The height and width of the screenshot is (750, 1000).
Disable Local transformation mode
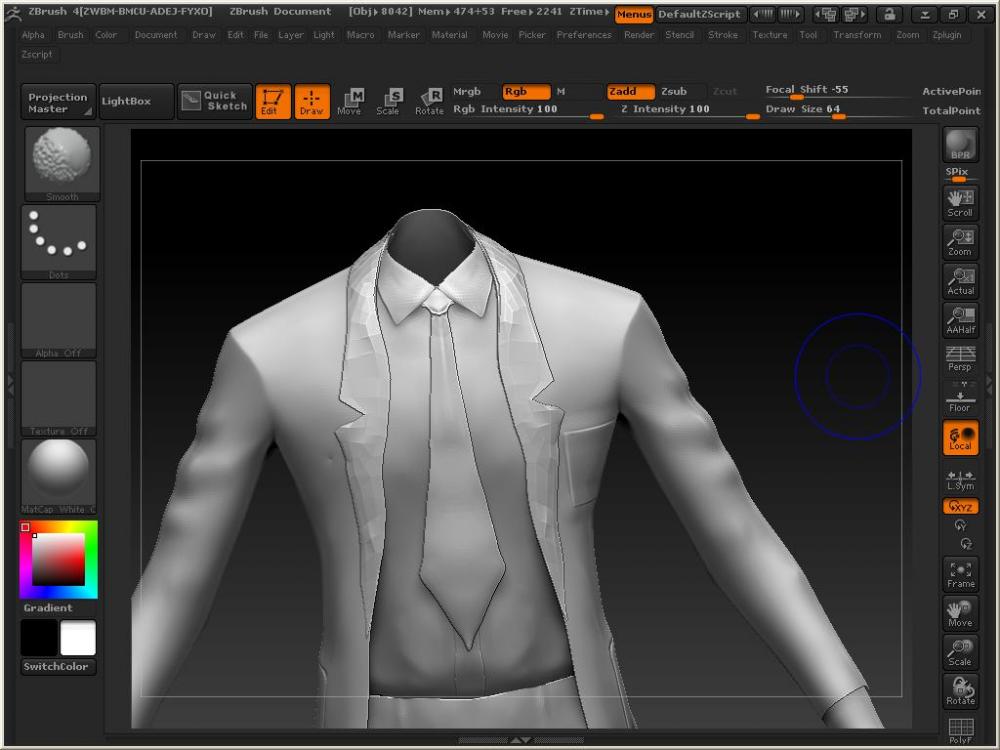960,438
